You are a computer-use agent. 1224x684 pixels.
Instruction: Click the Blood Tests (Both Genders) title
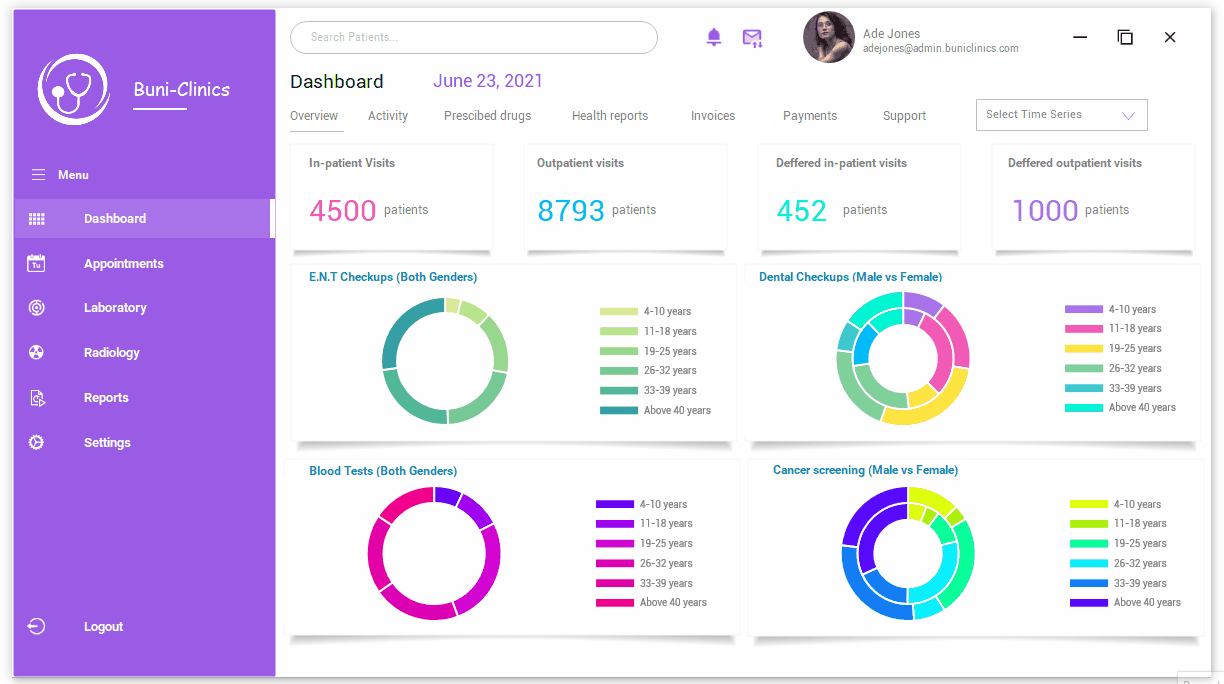(x=383, y=471)
